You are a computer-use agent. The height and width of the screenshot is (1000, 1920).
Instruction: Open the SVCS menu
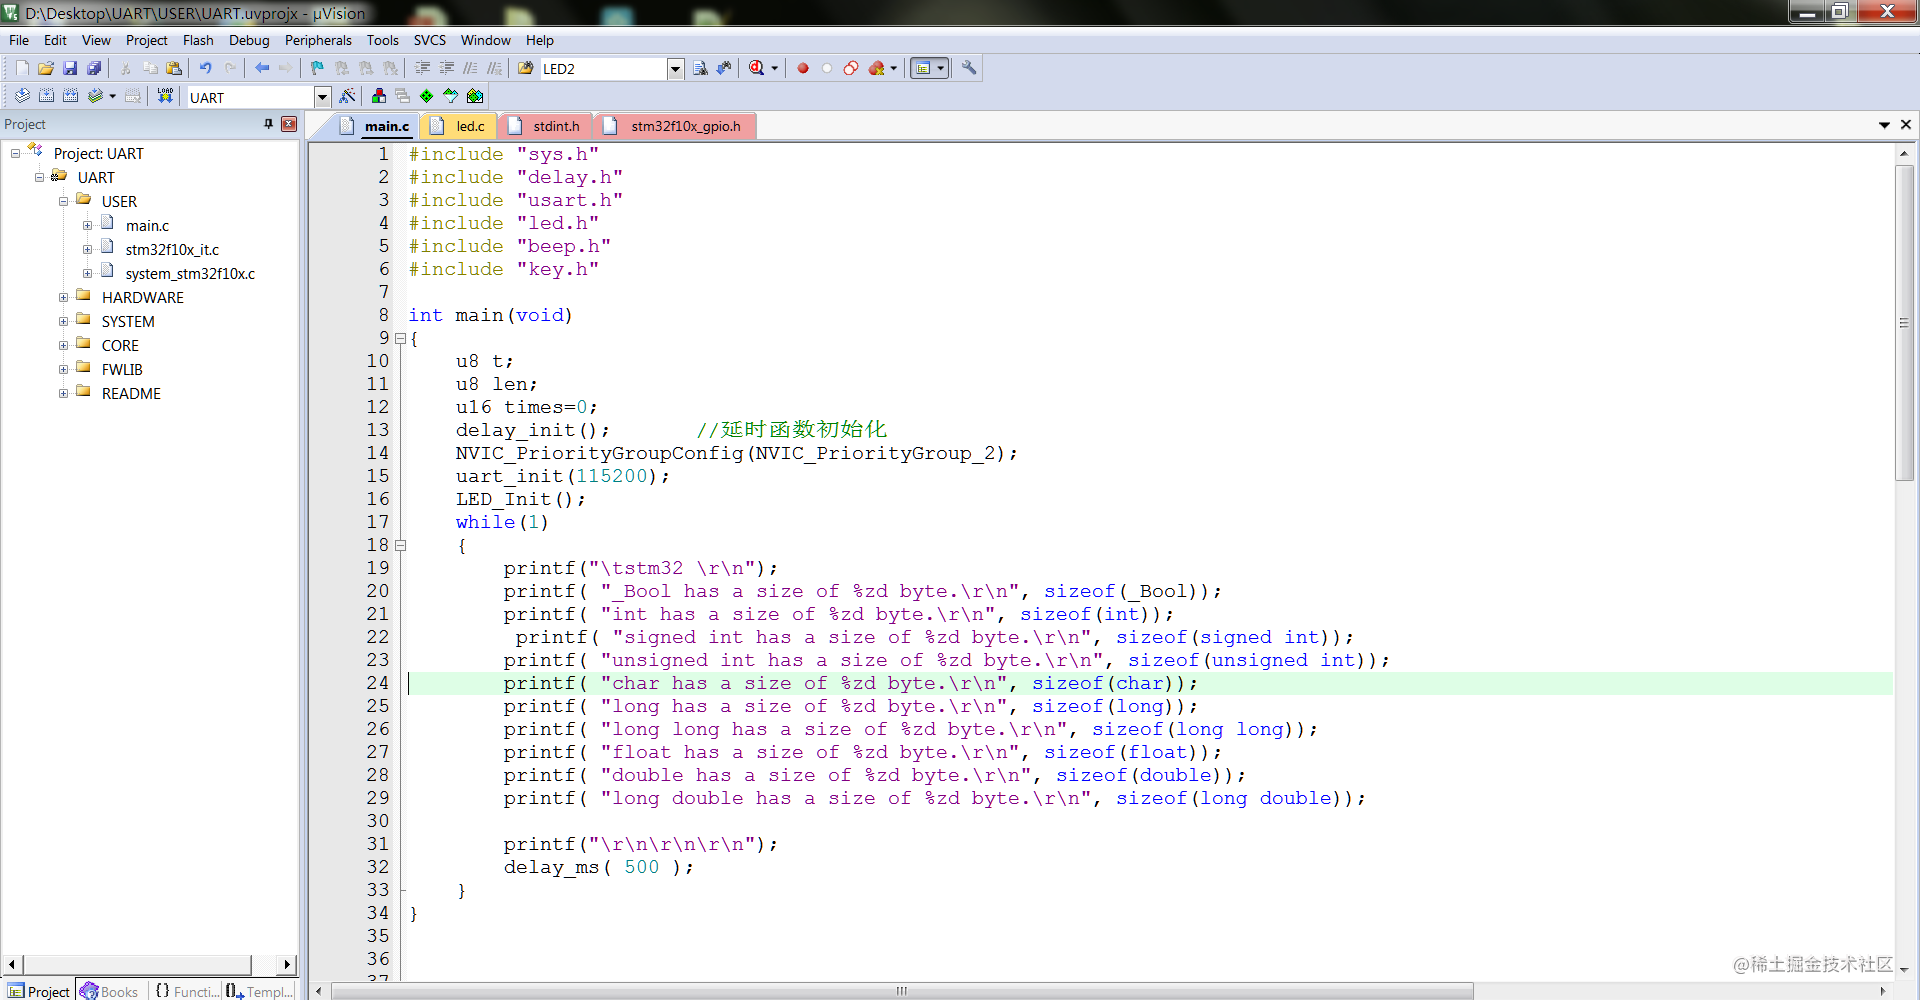(430, 40)
